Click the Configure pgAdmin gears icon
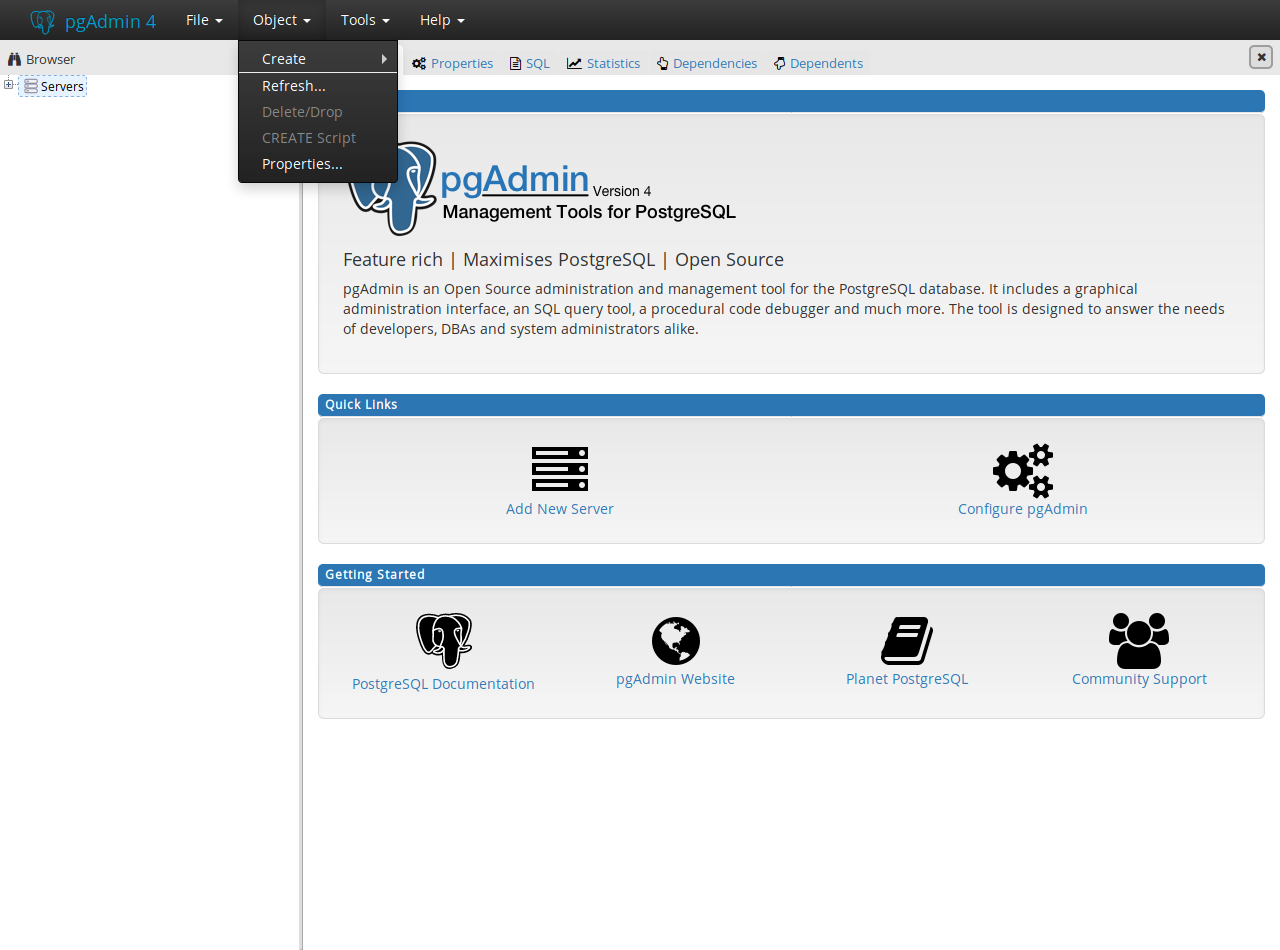1280x950 pixels. coord(1022,470)
